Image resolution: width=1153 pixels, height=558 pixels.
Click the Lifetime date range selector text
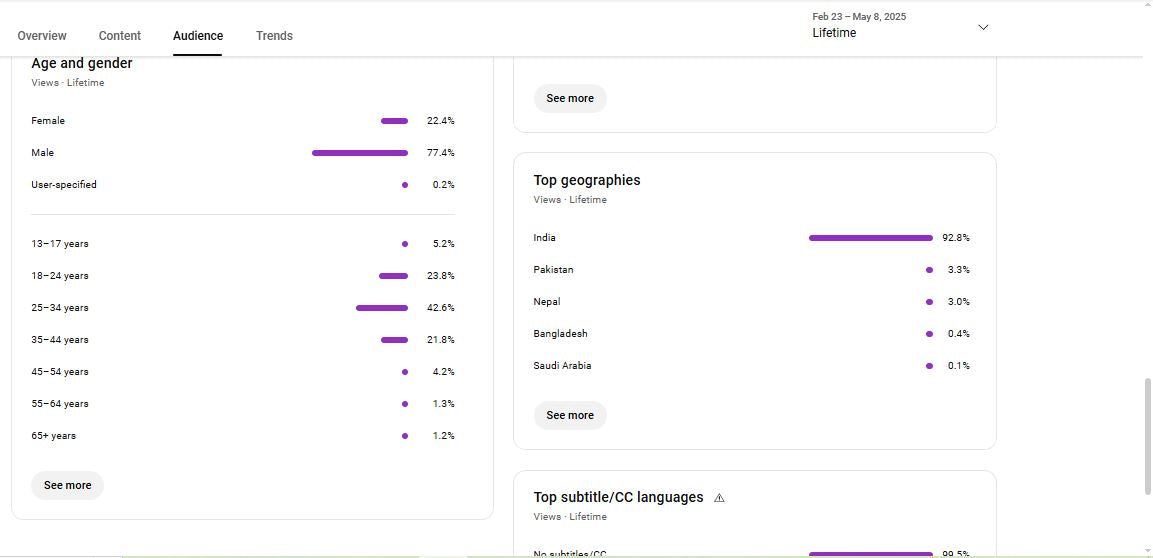(x=834, y=33)
